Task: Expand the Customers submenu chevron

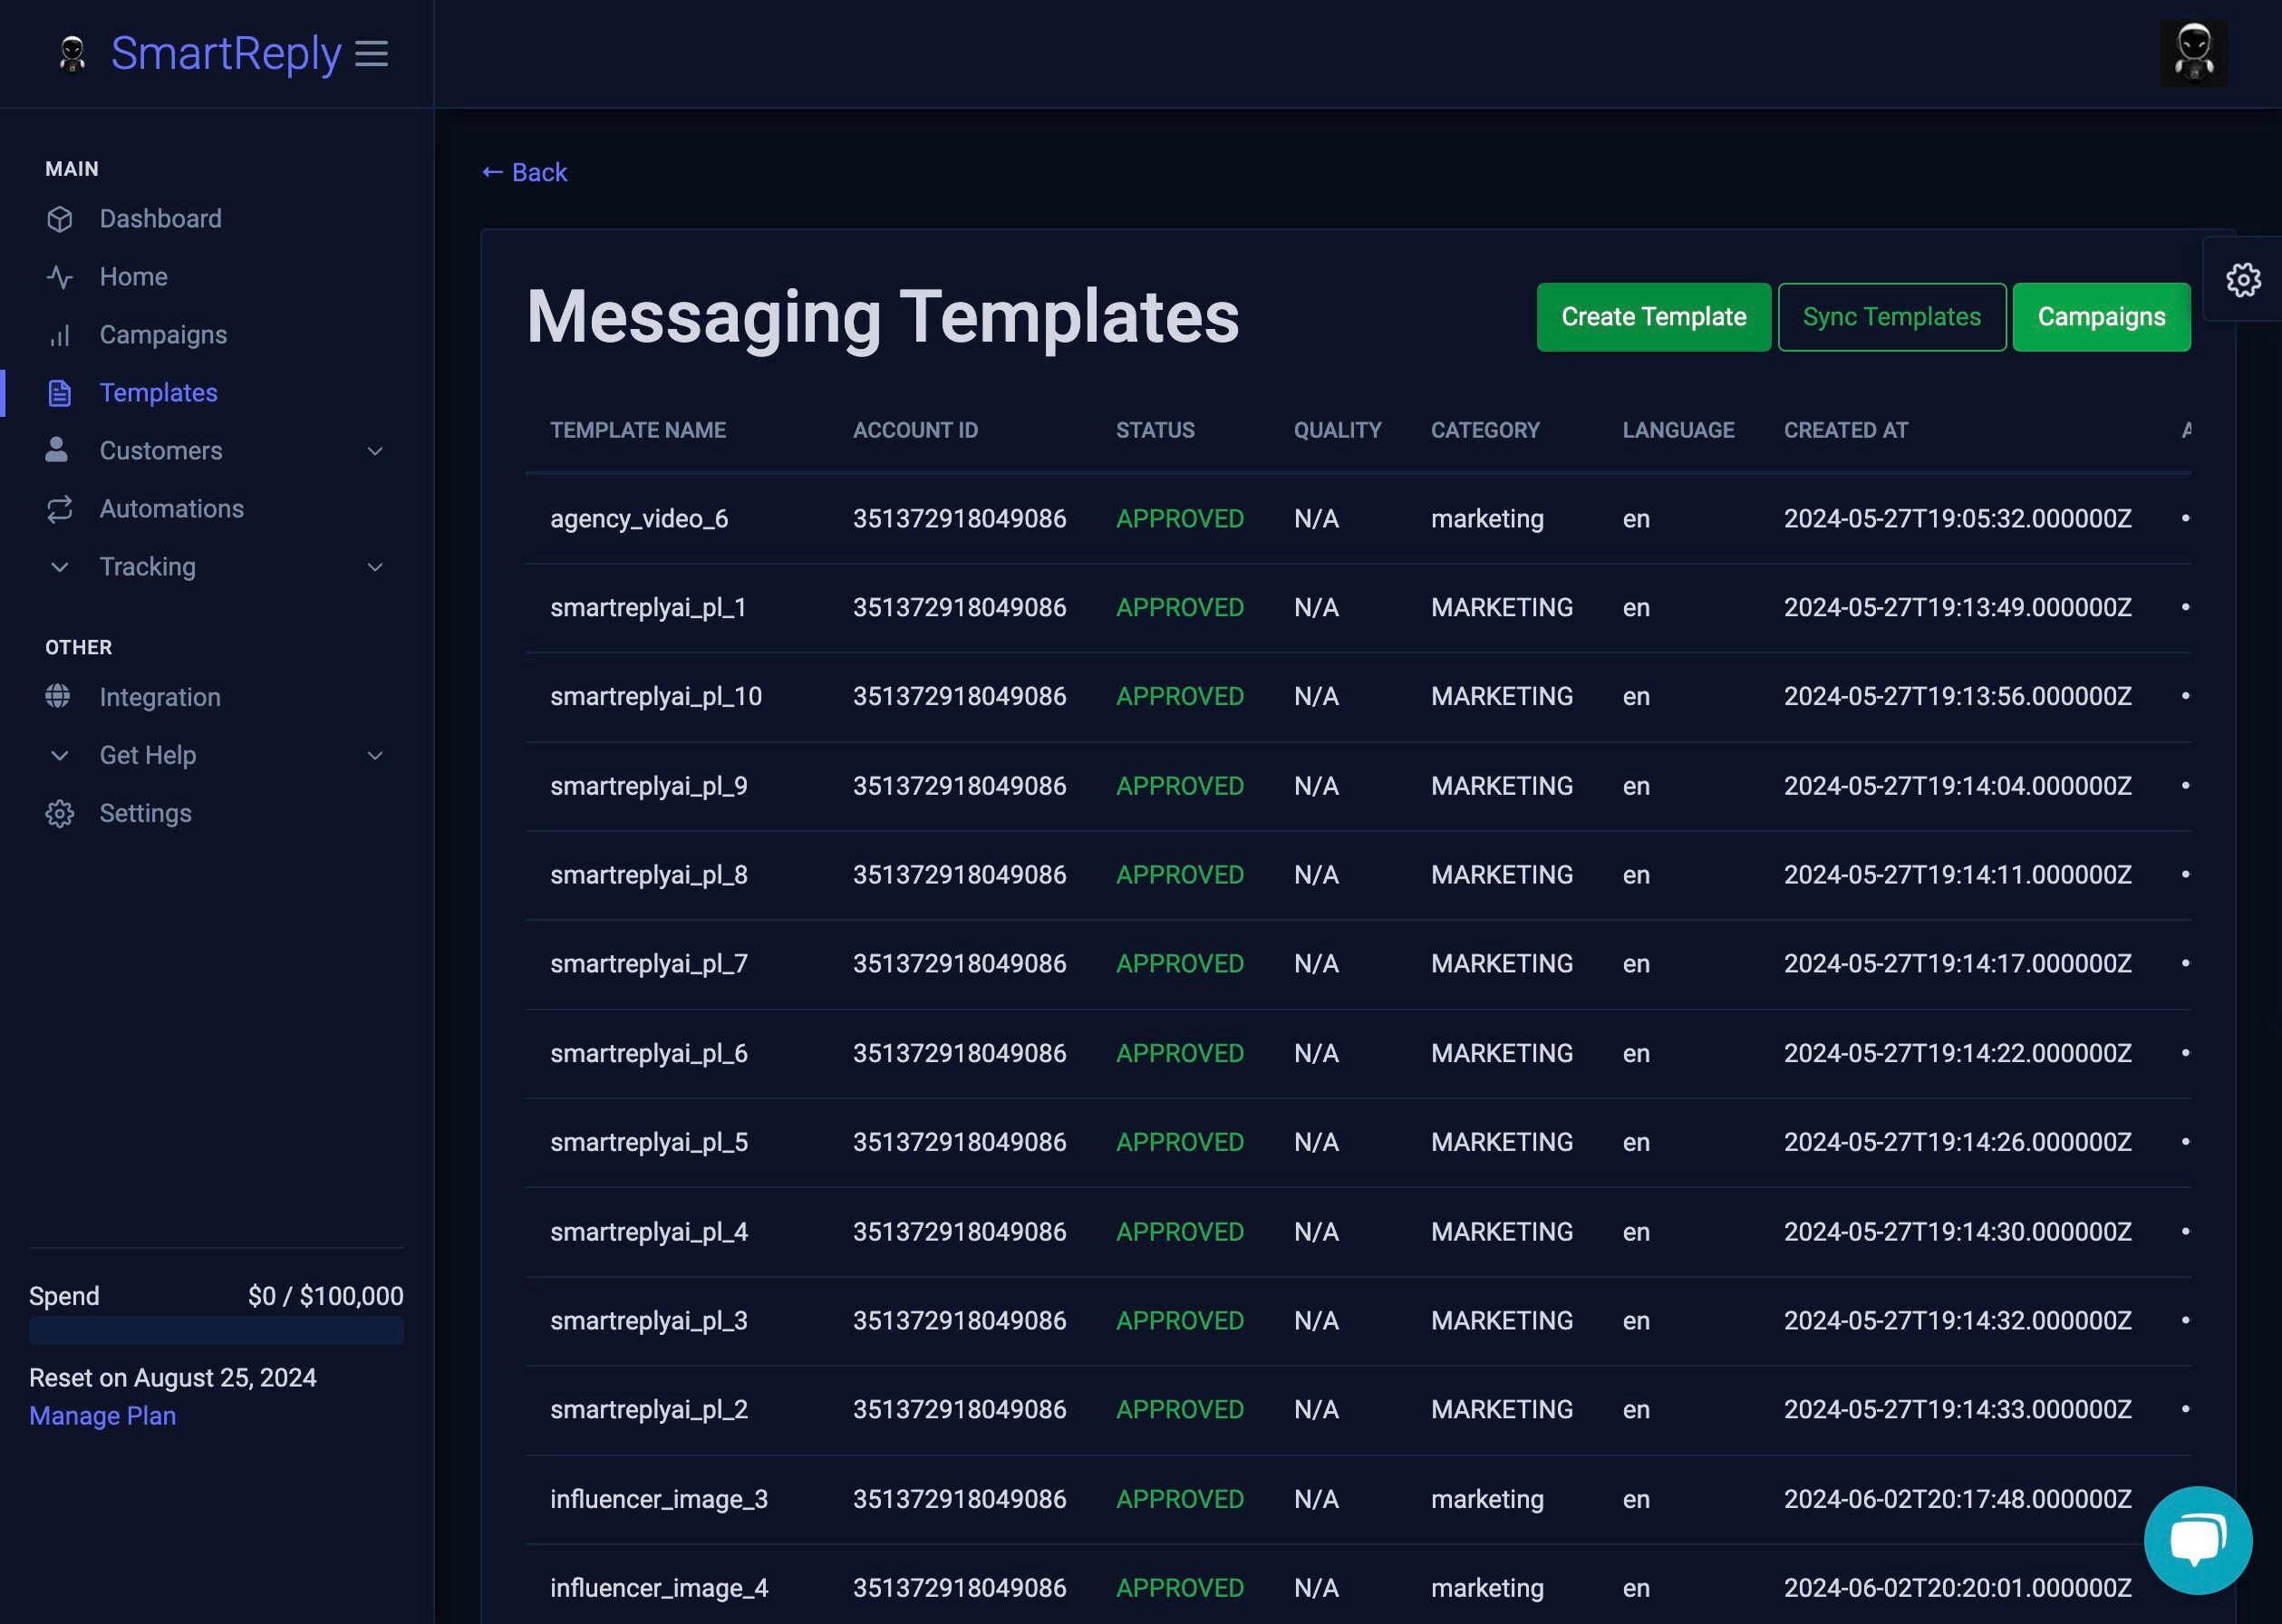Action: pyautogui.click(x=375, y=451)
